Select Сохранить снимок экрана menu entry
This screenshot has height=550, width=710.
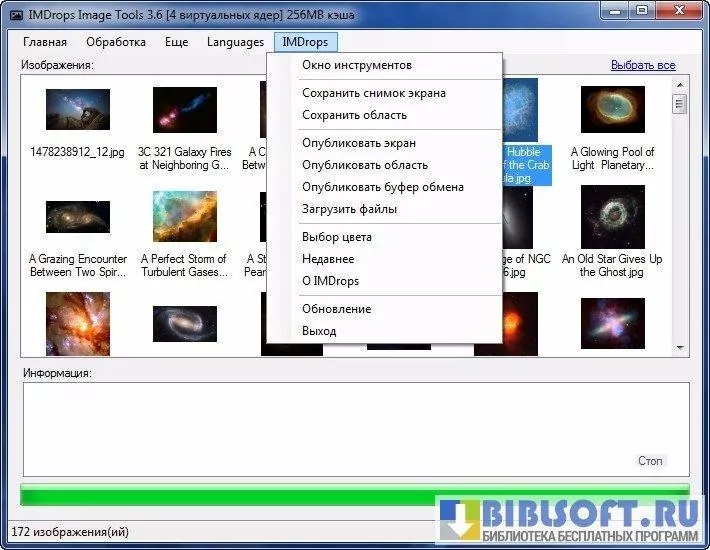(x=374, y=93)
